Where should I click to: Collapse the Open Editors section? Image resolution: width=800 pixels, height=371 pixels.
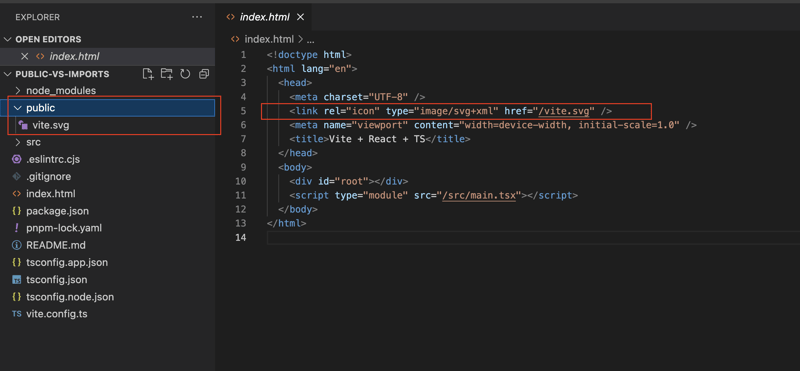8,39
